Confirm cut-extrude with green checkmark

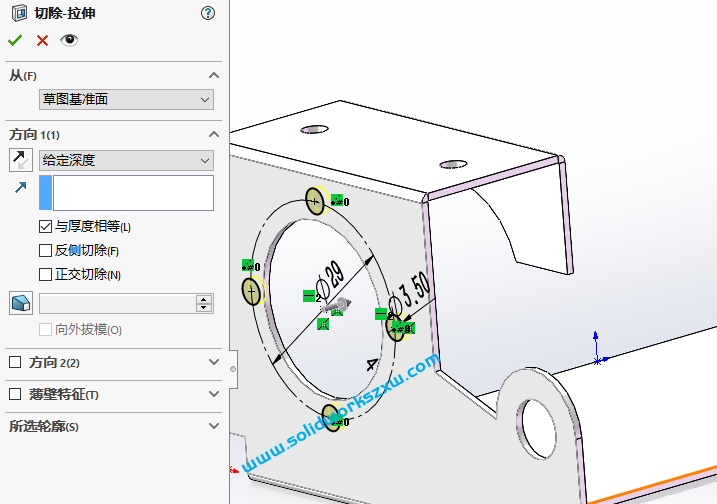(15, 41)
